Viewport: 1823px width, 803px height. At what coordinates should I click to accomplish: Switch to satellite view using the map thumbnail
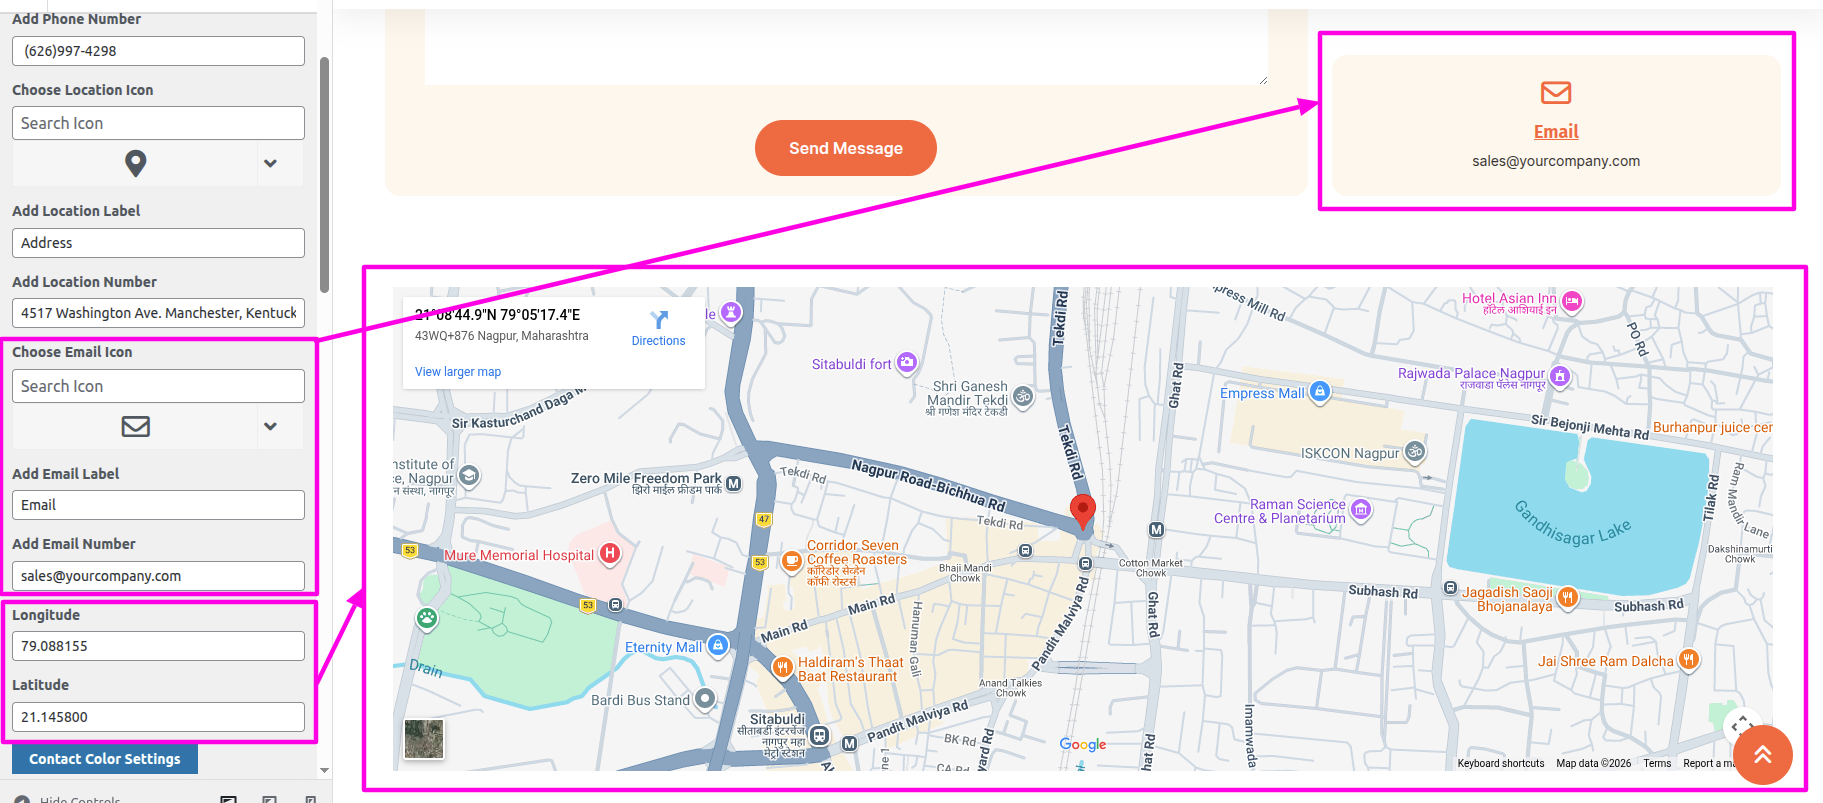(x=424, y=739)
